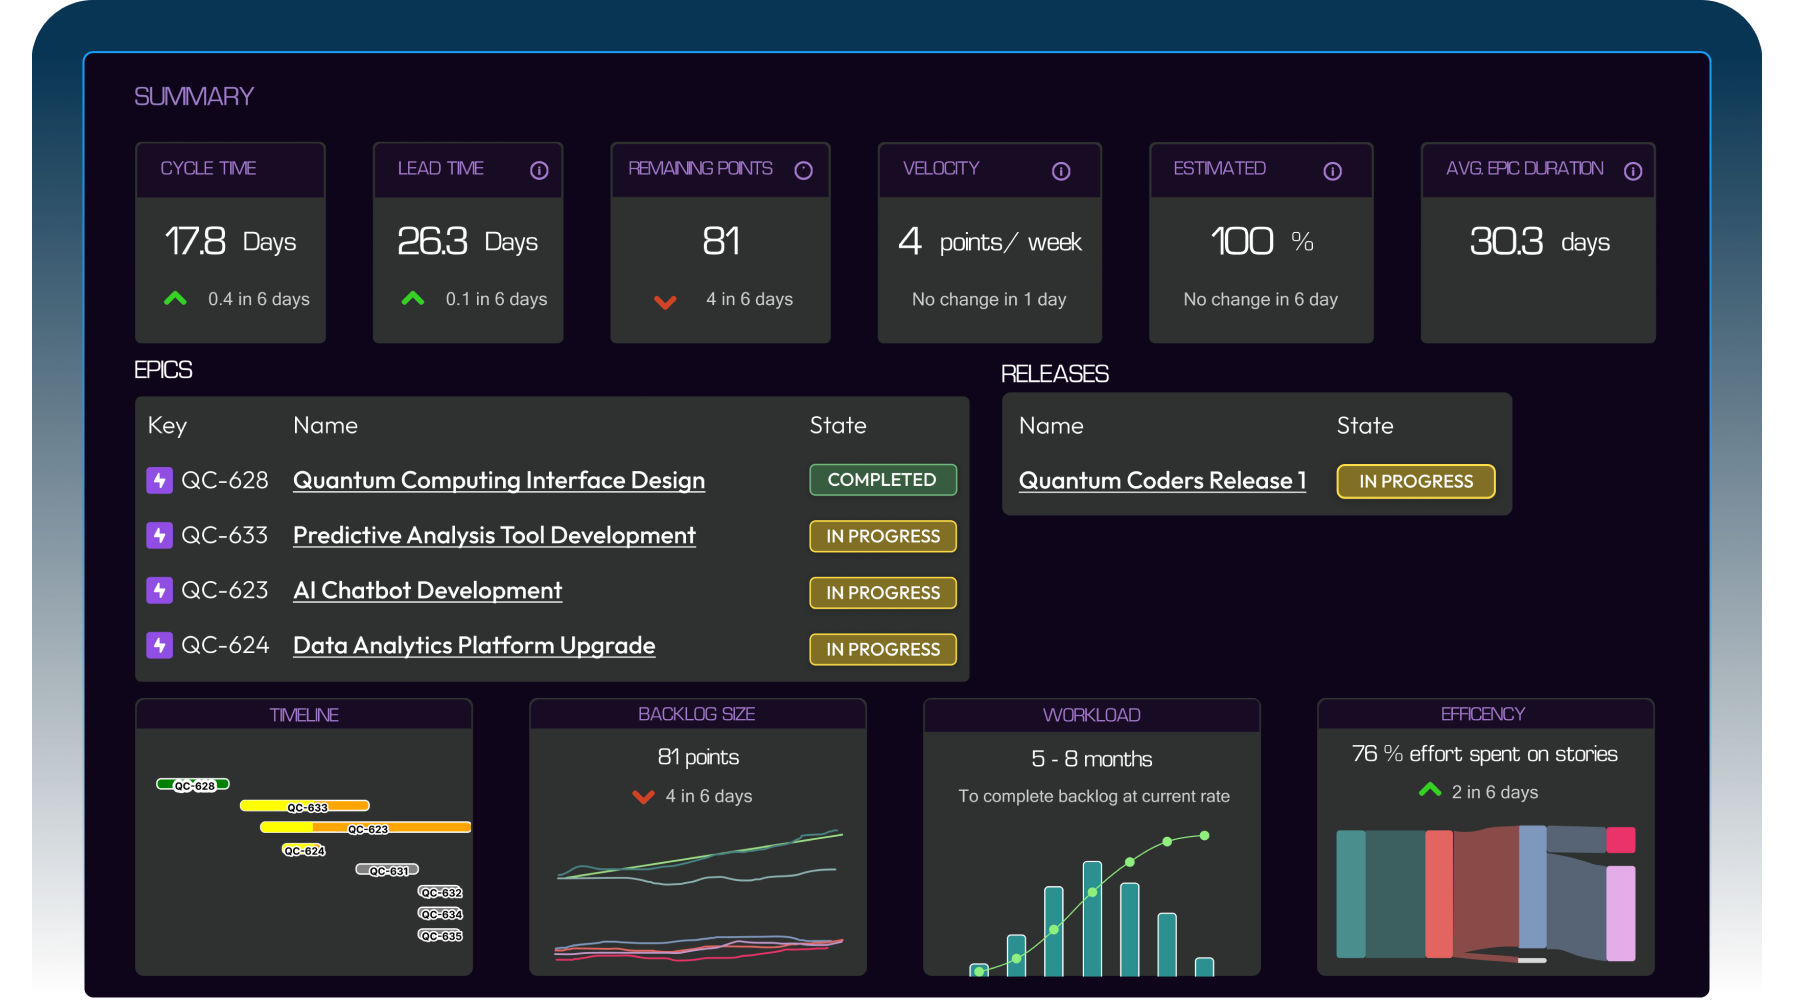Click the lightning epic icon beside QC-628
The height and width of the screenshot is (1000, 1794).
click(x=159, y=481)
